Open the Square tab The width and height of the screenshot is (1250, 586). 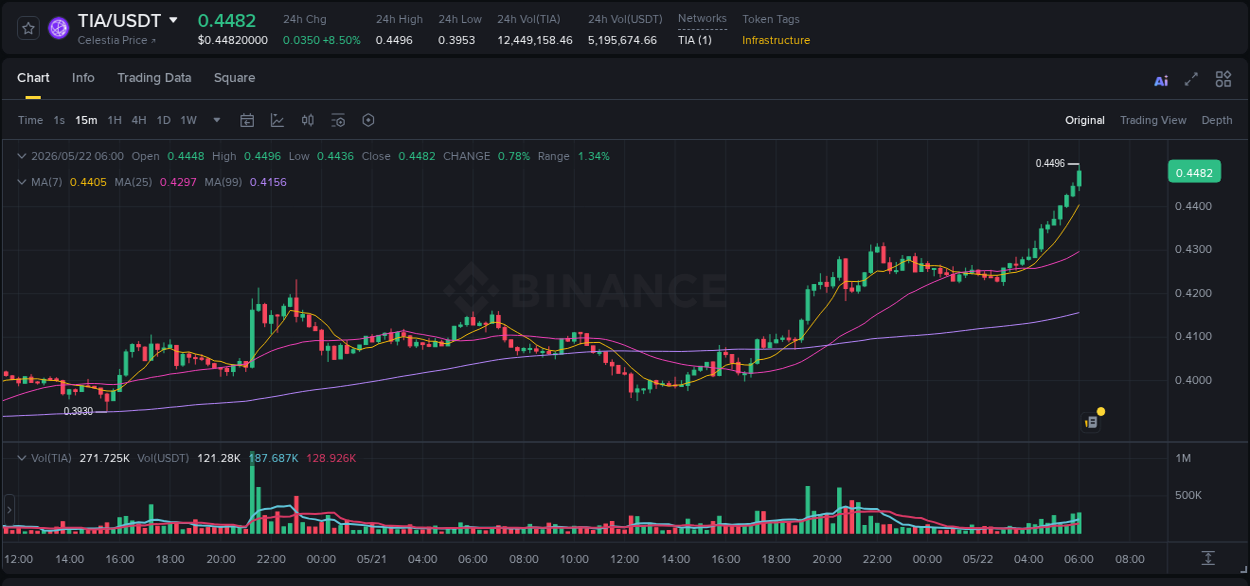pos(234,78)
